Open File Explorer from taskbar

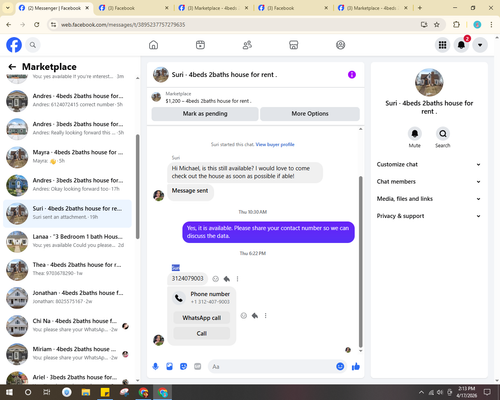coord(86,392)
